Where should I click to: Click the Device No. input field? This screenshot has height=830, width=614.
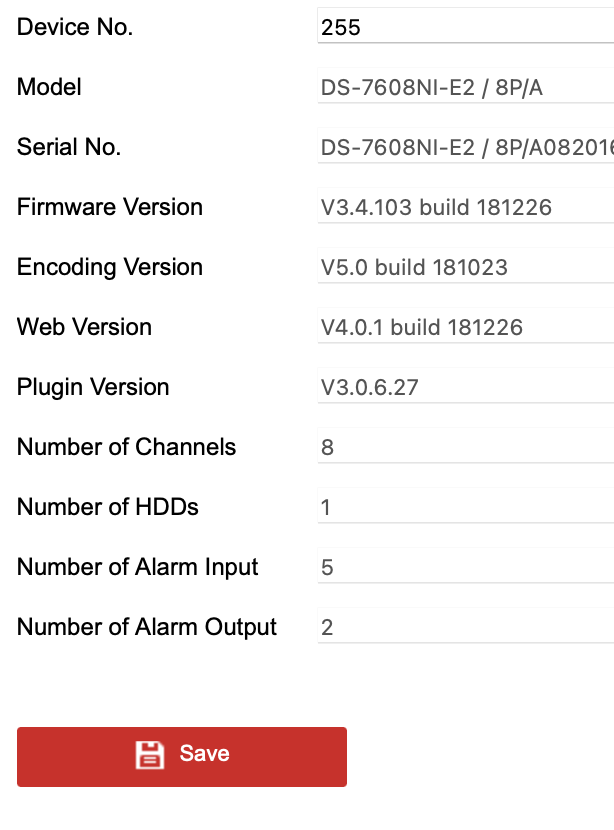pos(460,27)
